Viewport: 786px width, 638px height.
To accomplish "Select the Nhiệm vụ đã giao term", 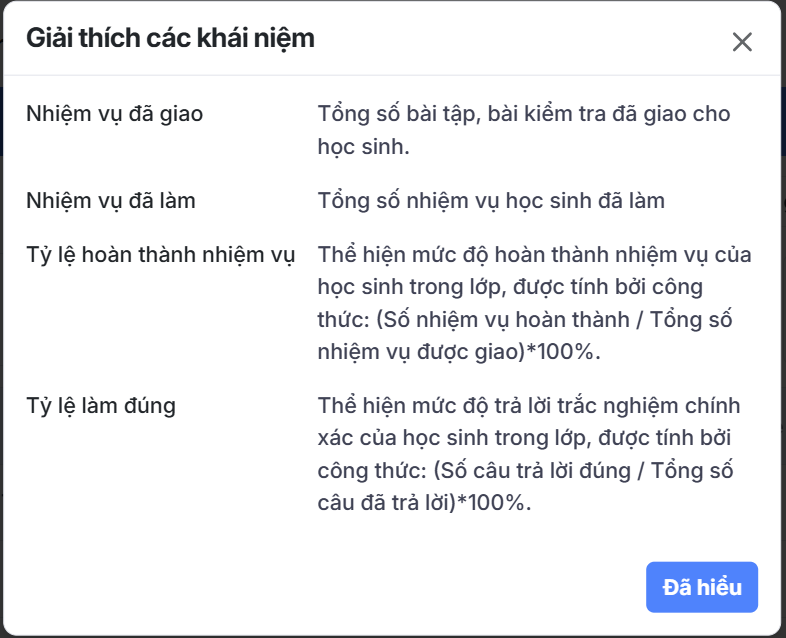I will click(x=114, y=114).
